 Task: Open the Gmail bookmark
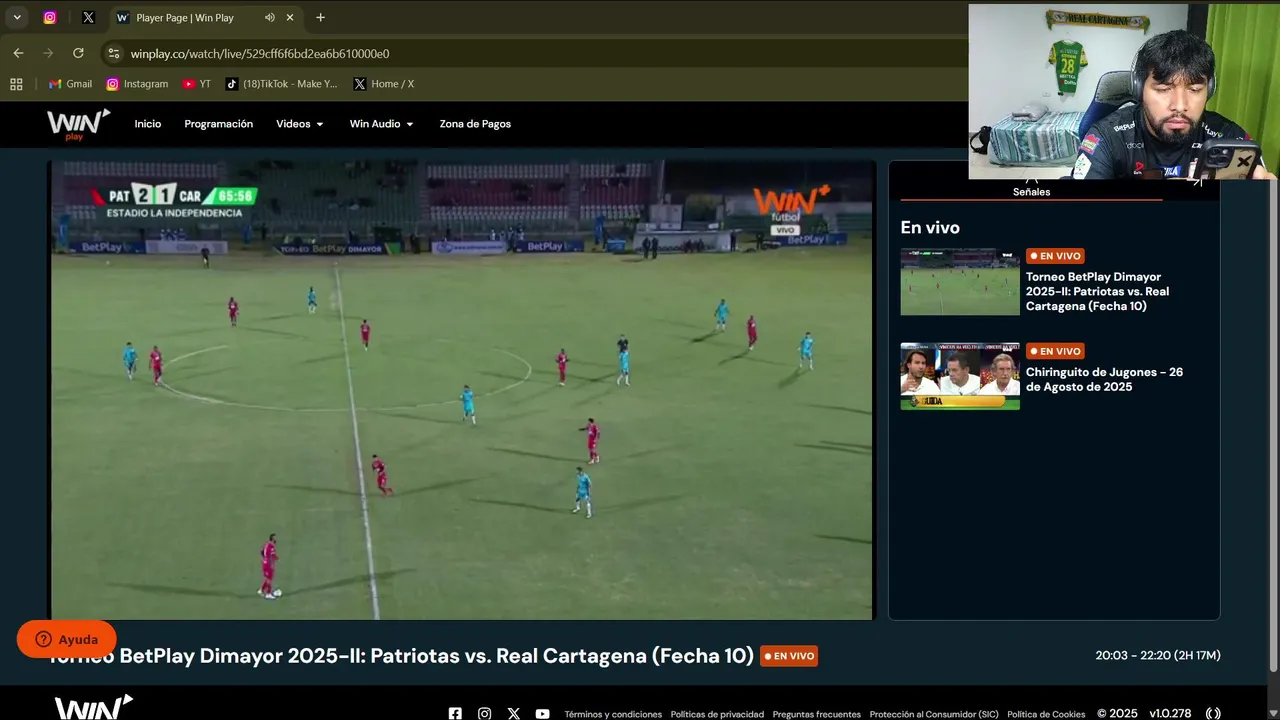(70, 84)
